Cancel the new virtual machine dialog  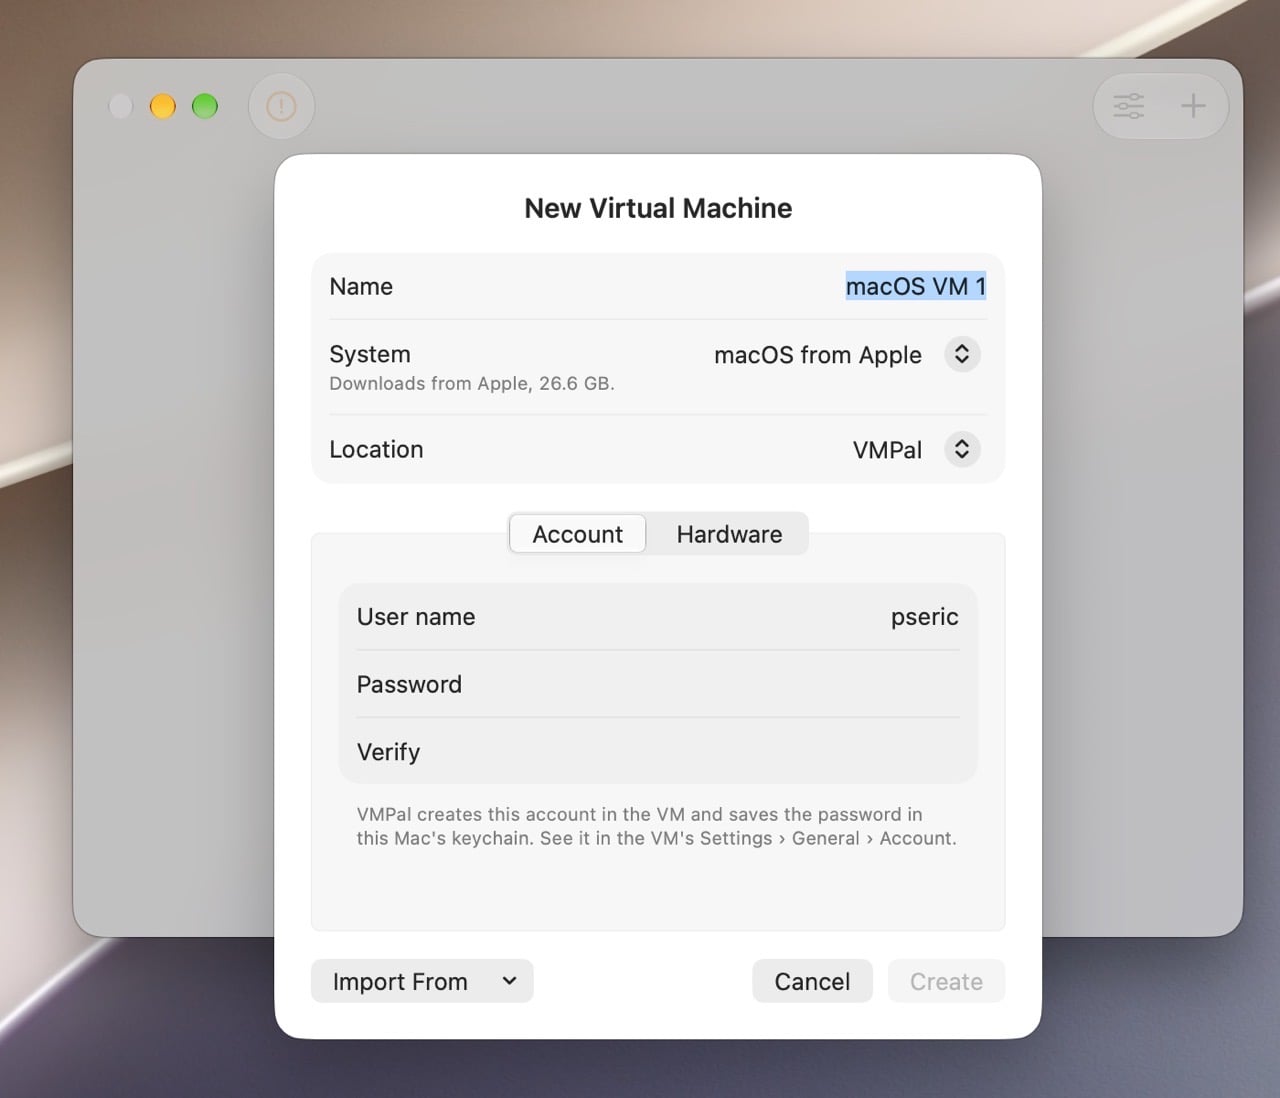click(812, 981)
